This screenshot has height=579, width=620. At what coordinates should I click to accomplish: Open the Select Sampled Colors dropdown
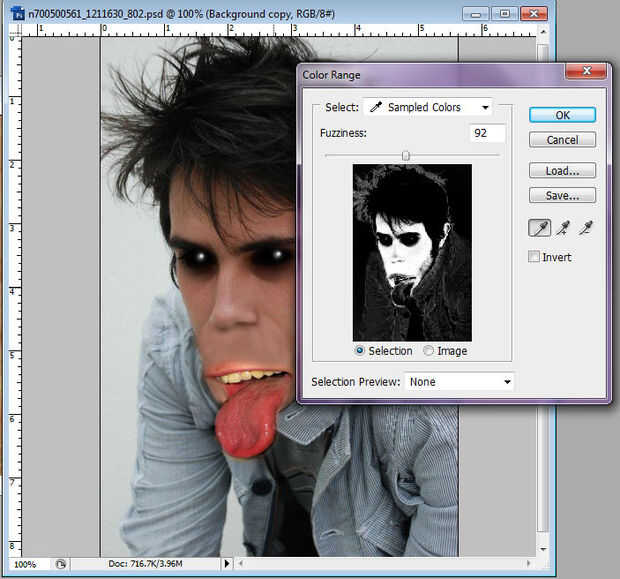coord(428,107)
